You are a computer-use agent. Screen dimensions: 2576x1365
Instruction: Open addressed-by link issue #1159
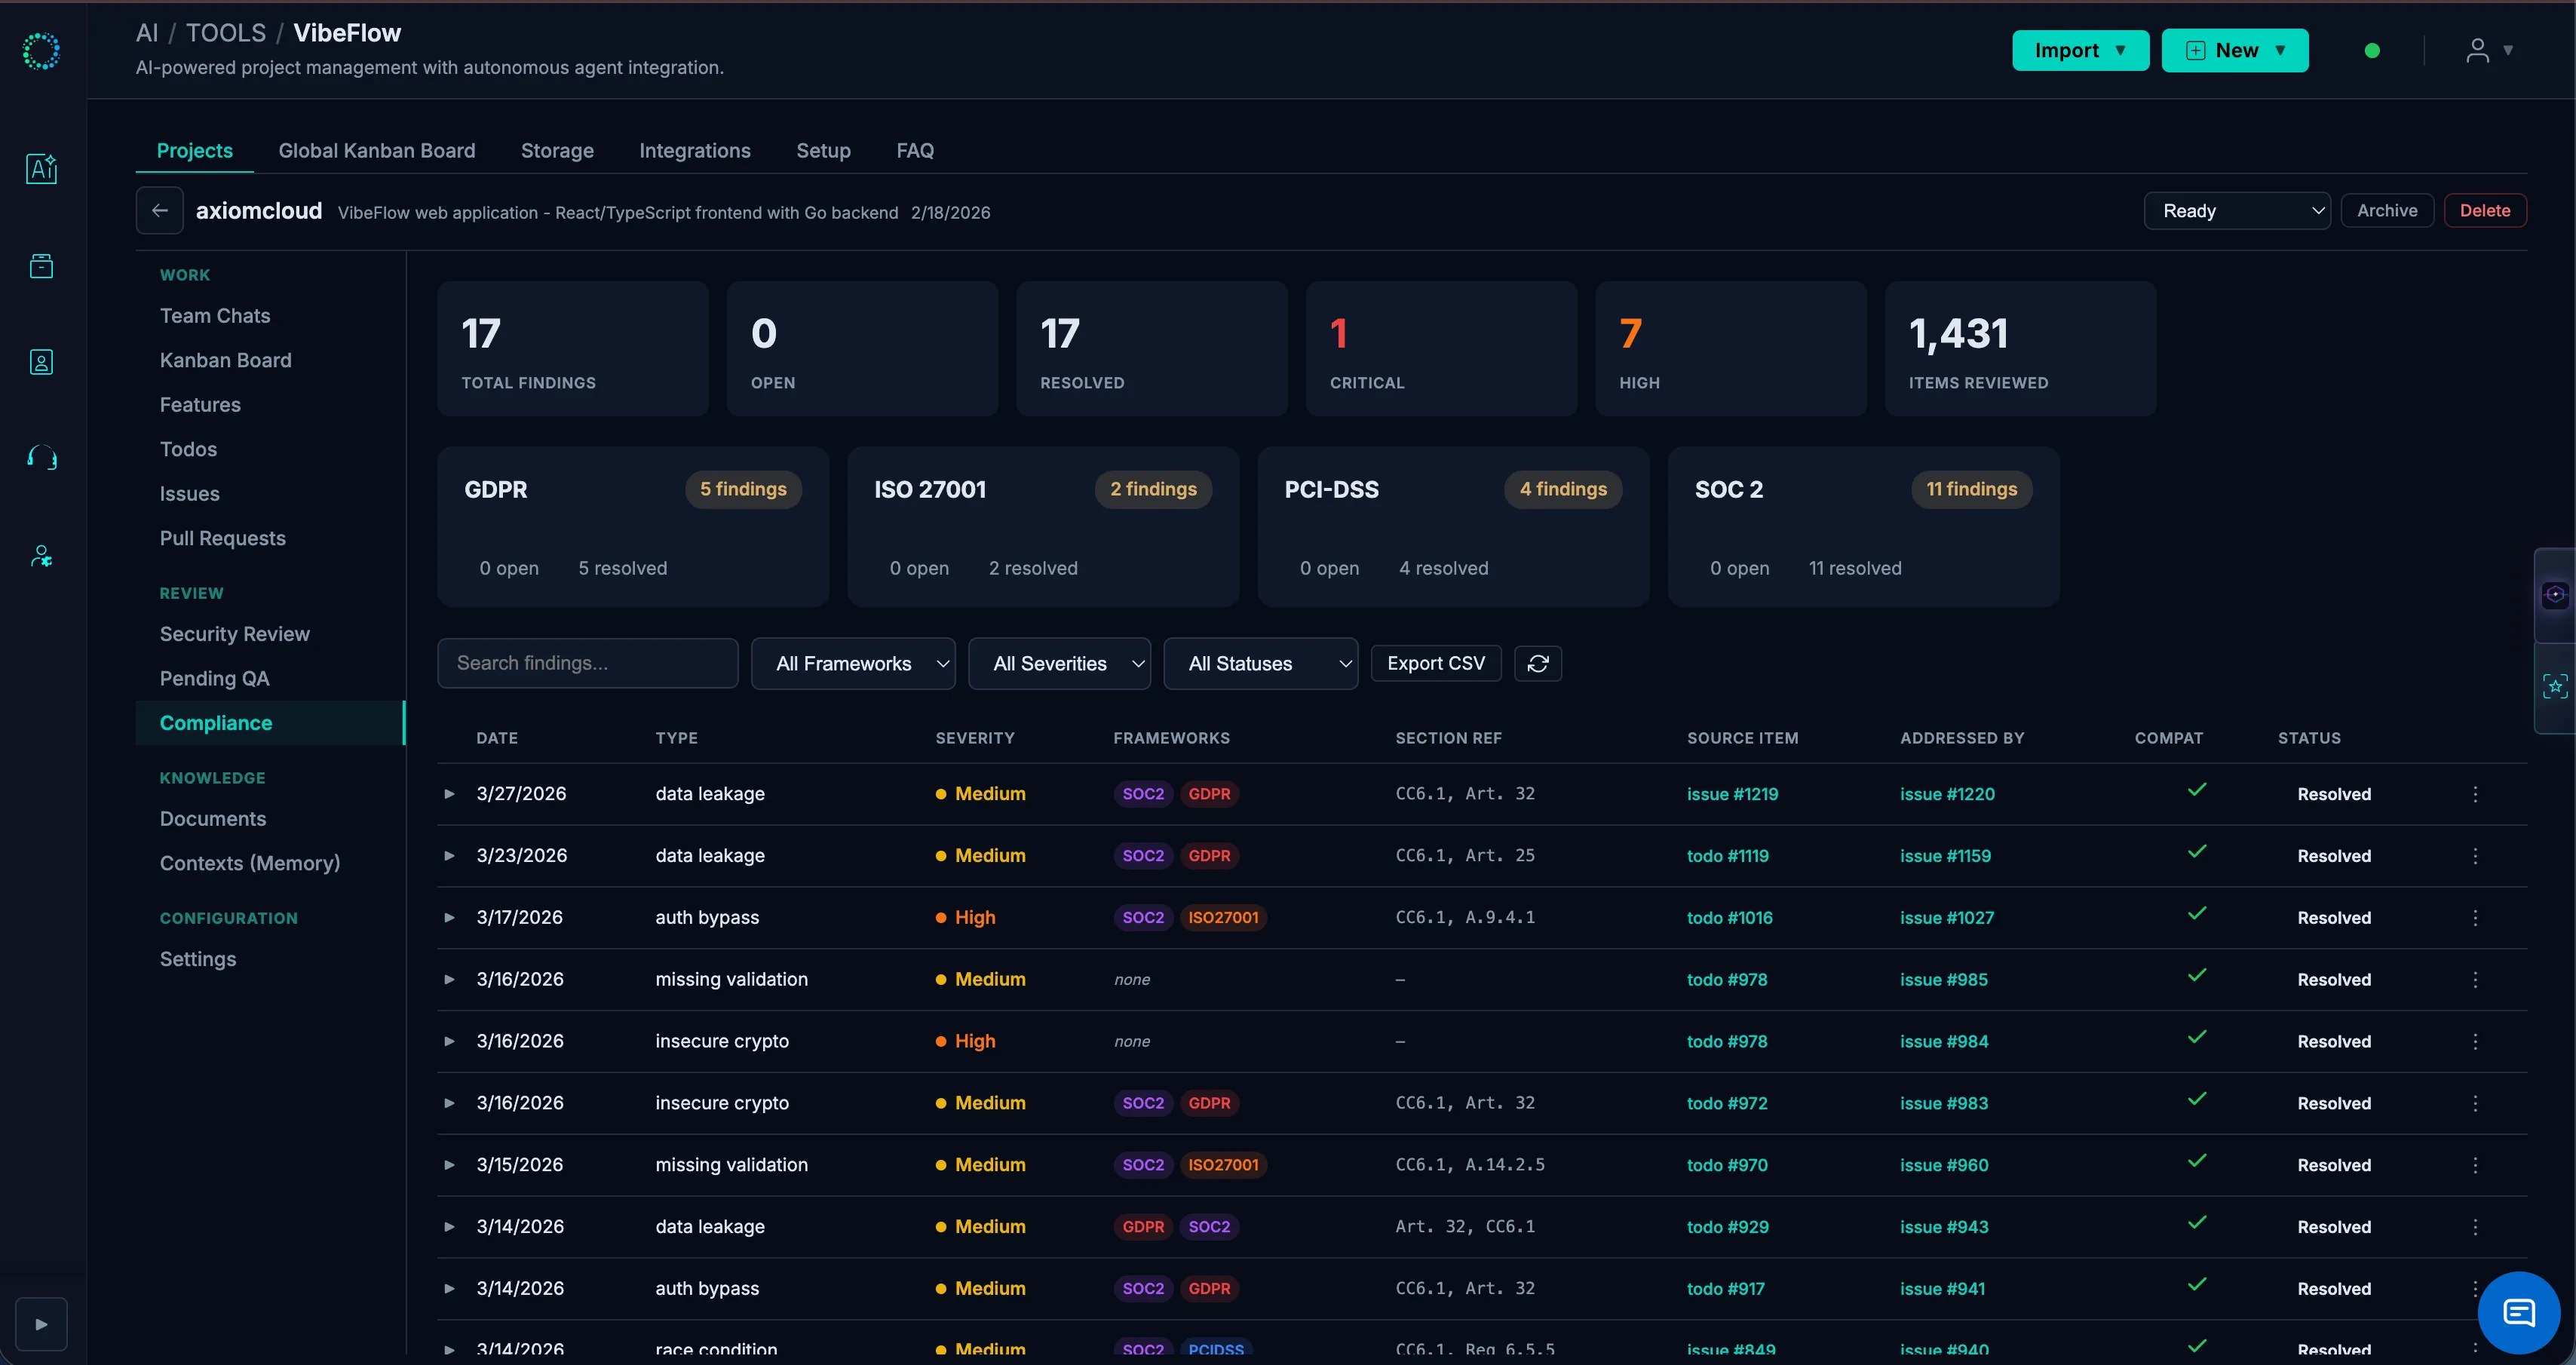[1945, 856]
